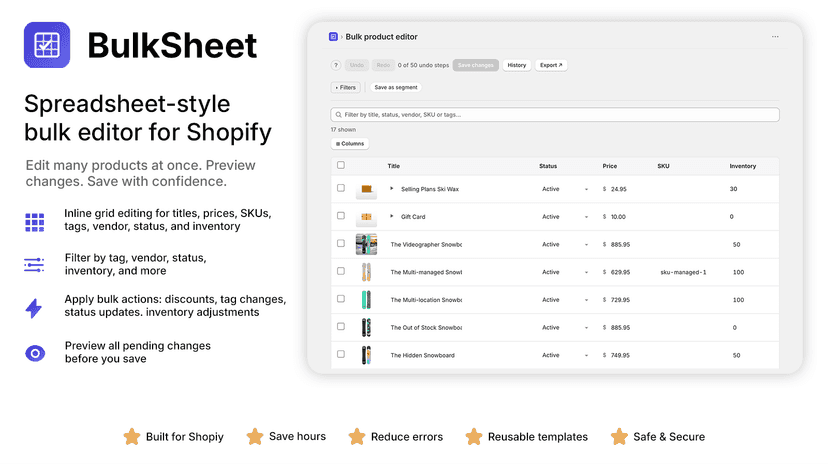Click the price cell 24.95

(x=618, y=189)
